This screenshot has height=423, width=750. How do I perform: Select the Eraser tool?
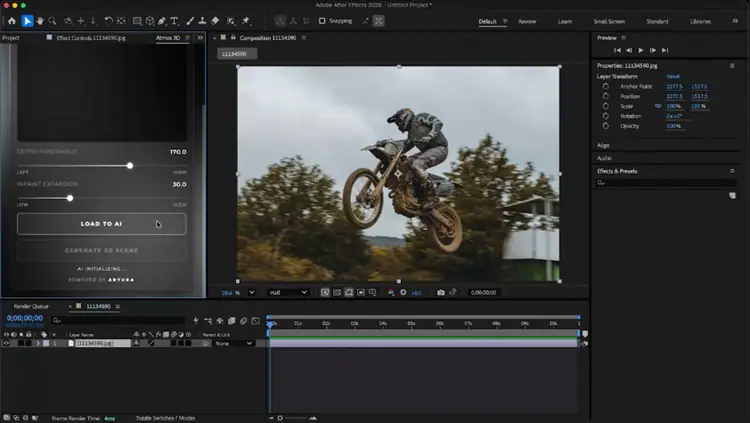215,21
